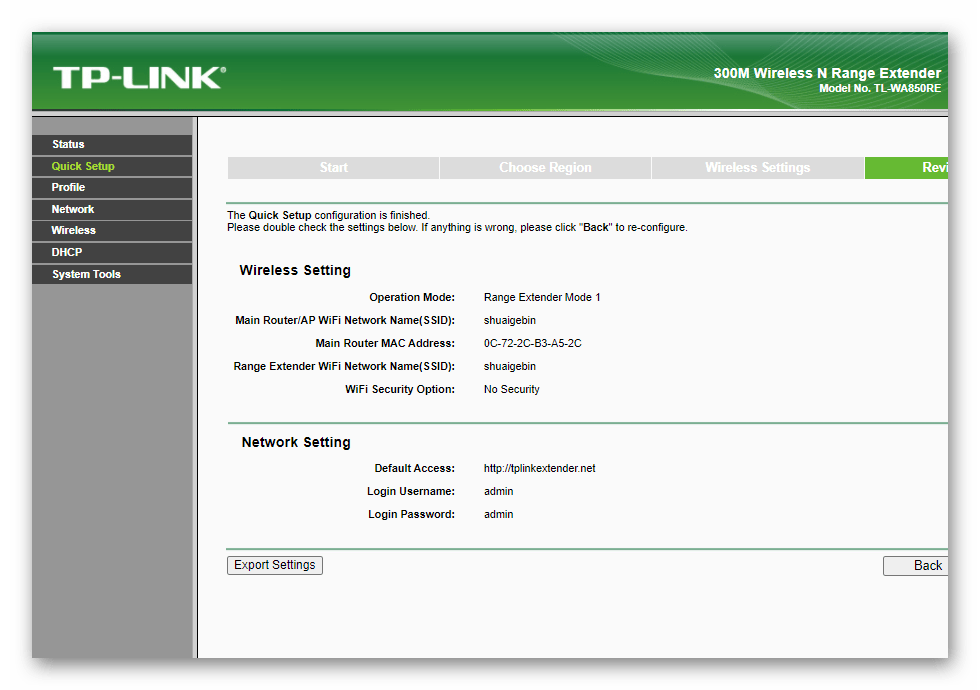Image resolution: width=980 pixels, height=690 pixels.
Task: Expand System Tools in the sidebar
Action: tap(86, 274)
